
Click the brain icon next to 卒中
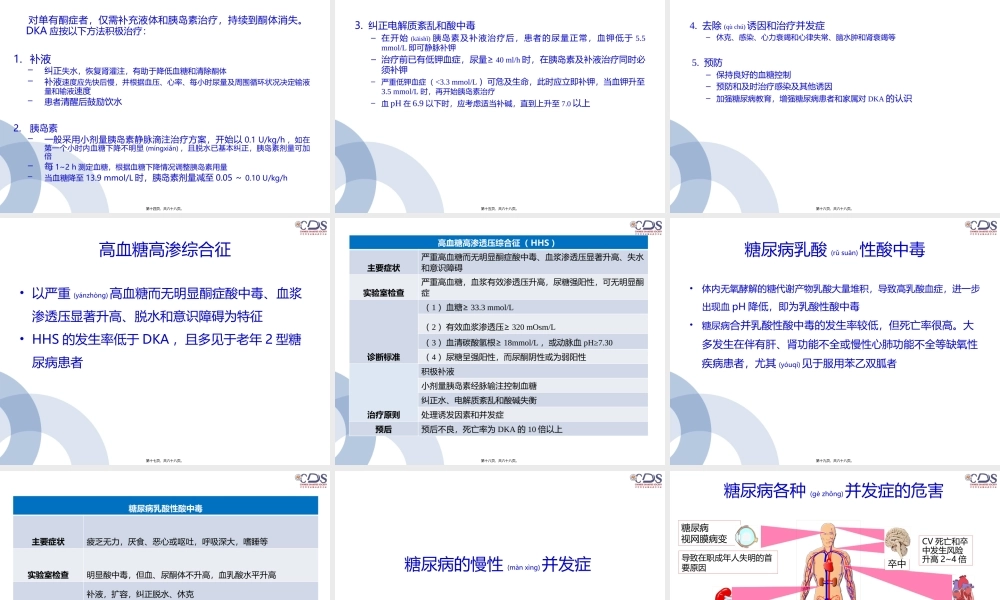pyautogui.click(x=897, y=543)
